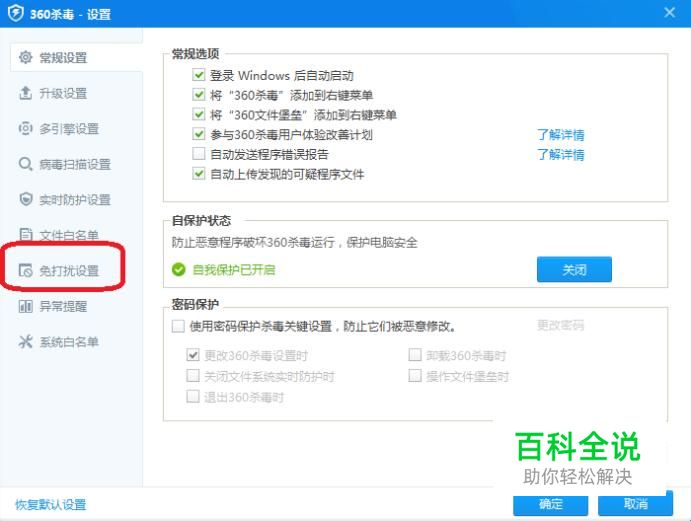
Task: Check 关闭文件系统实时防护时 option
Action: point(193,376)
